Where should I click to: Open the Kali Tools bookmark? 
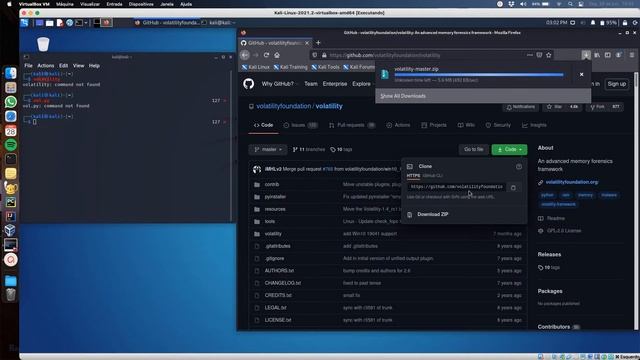[x=325, y=67]
